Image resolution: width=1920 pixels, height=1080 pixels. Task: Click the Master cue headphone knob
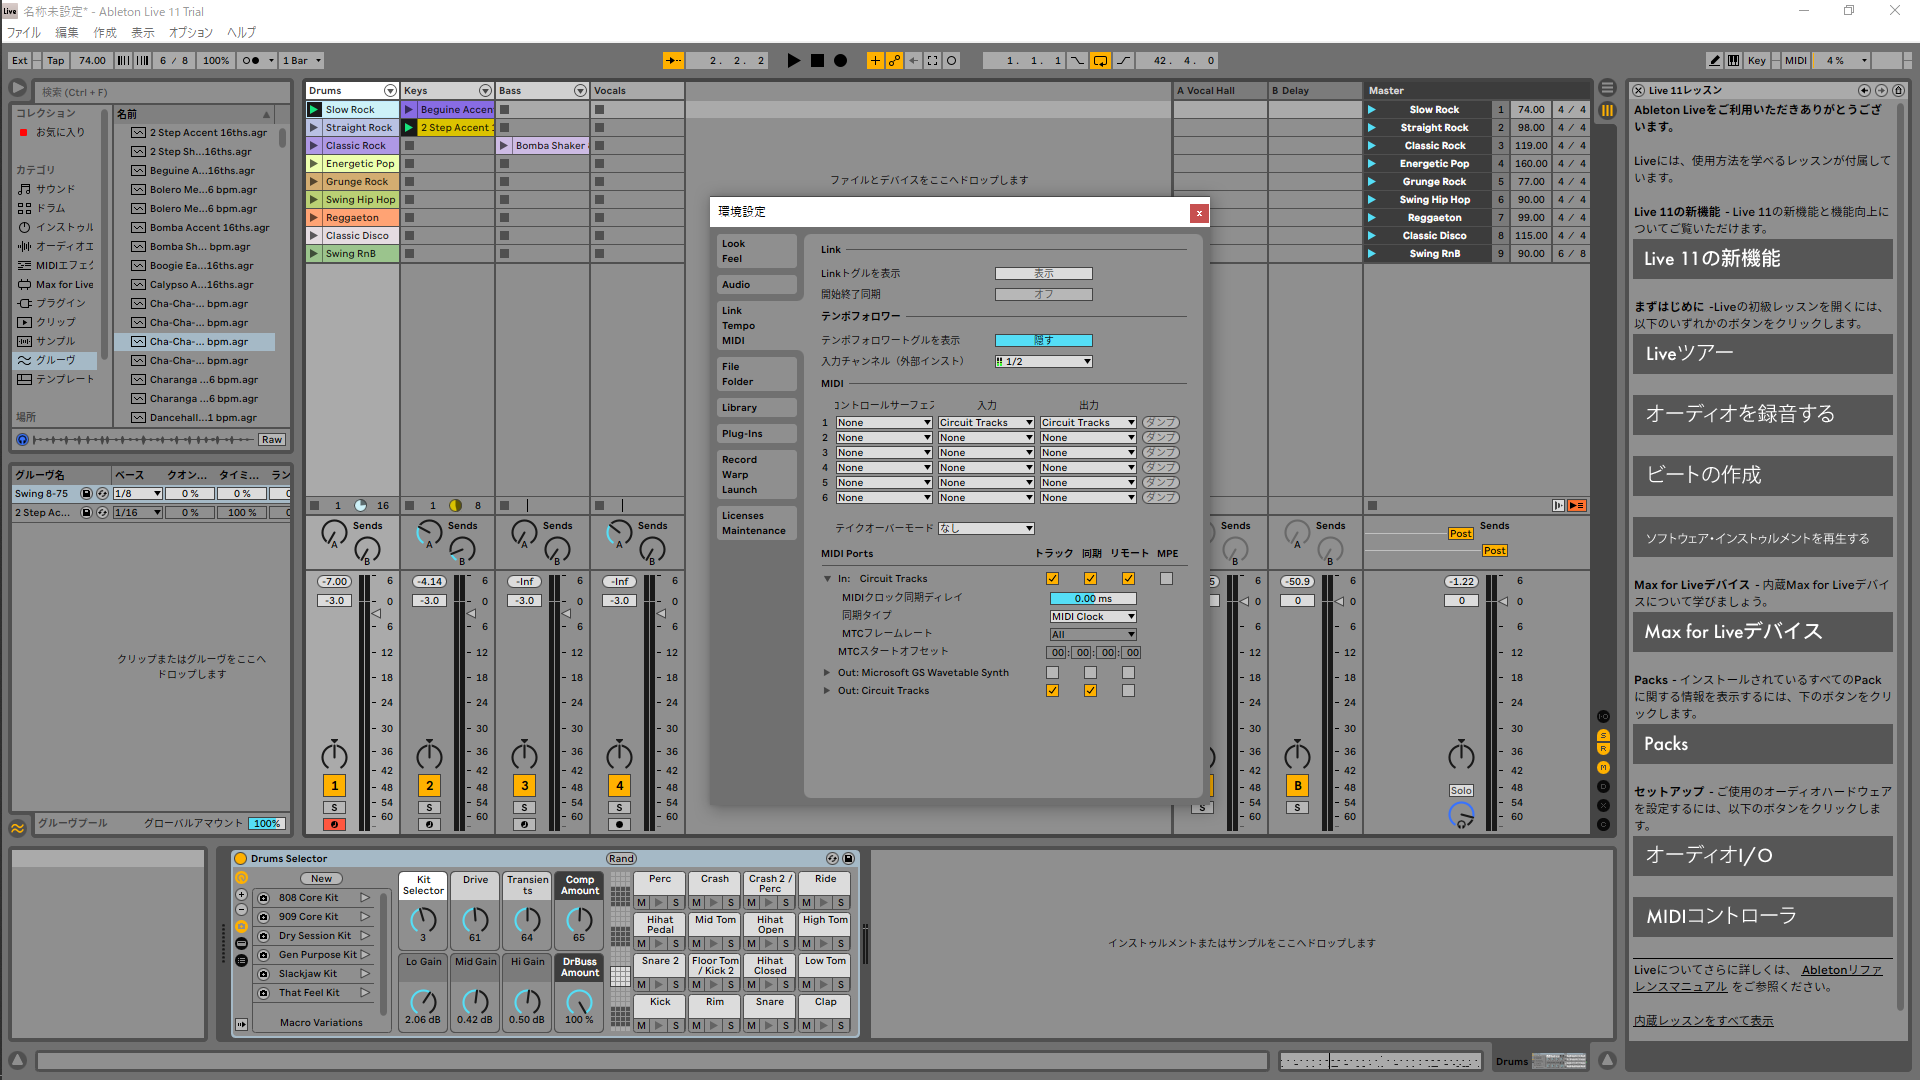(1461, 815)
